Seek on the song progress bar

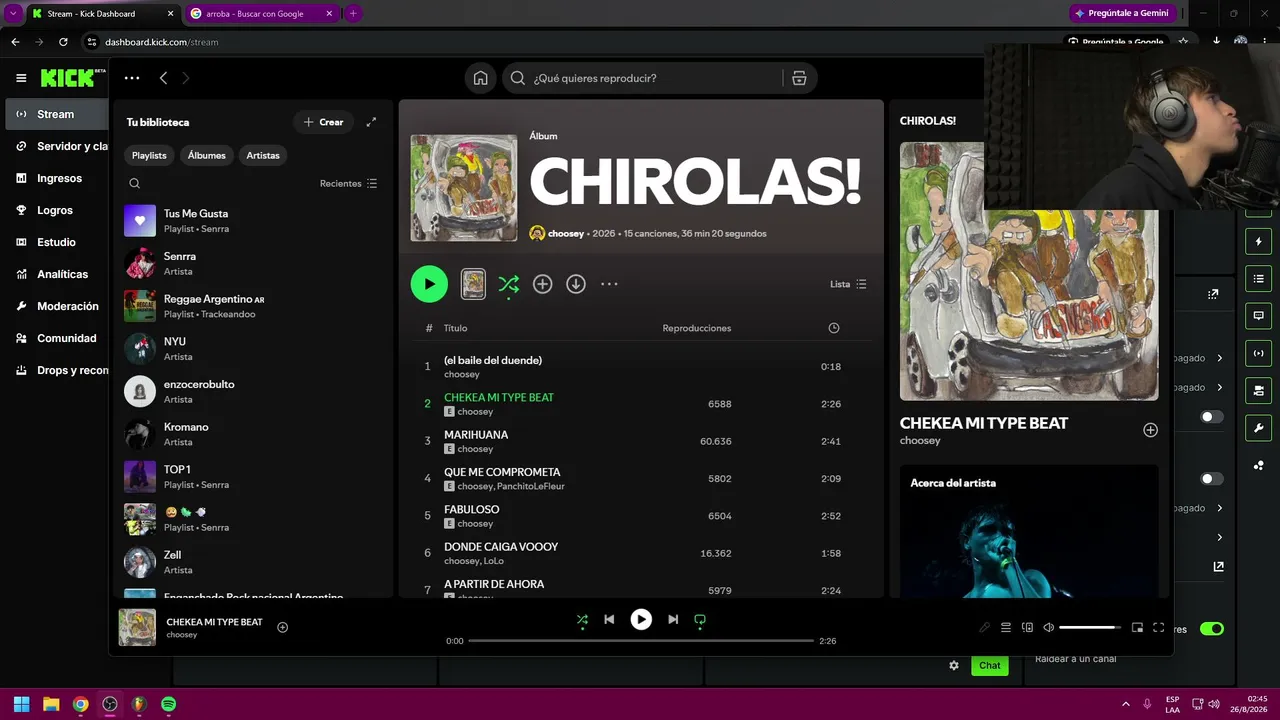point(641,641)
